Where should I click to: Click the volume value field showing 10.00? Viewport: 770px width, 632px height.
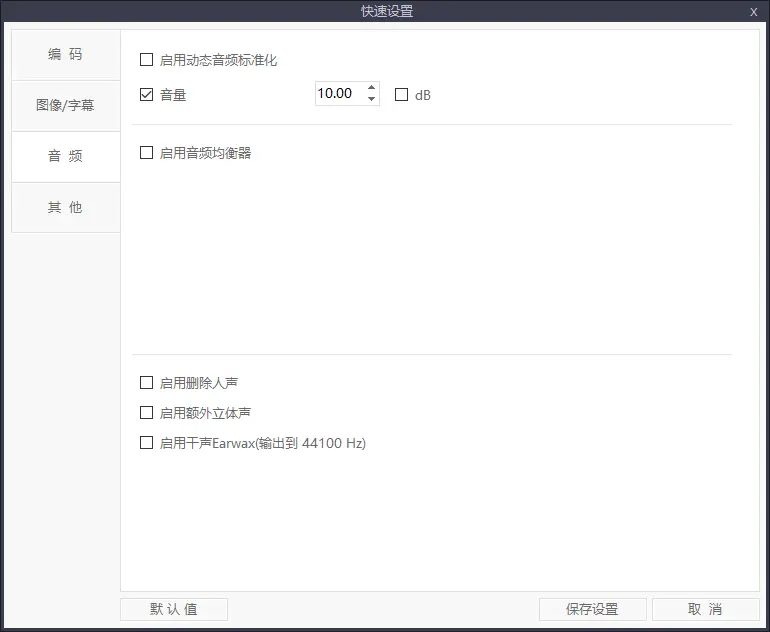coord(338,94)
